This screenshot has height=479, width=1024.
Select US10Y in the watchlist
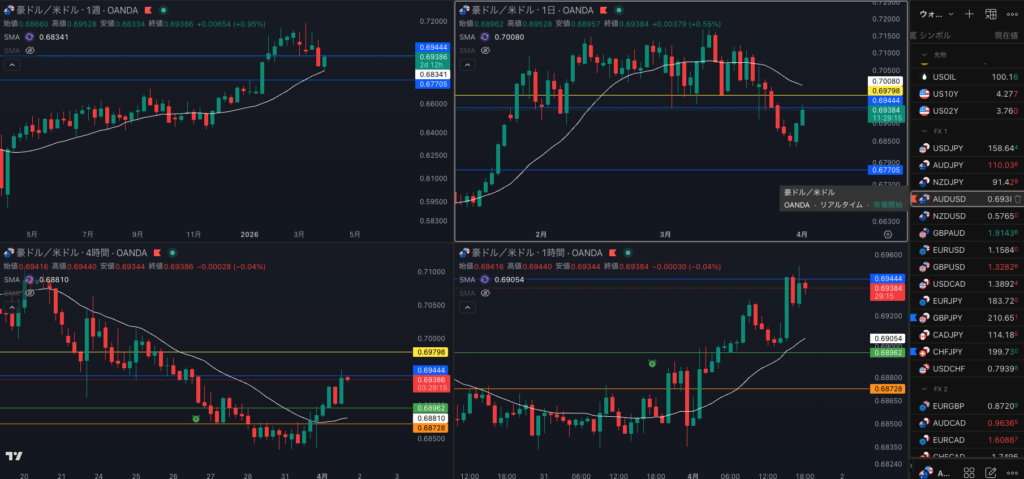click(967, 94)
